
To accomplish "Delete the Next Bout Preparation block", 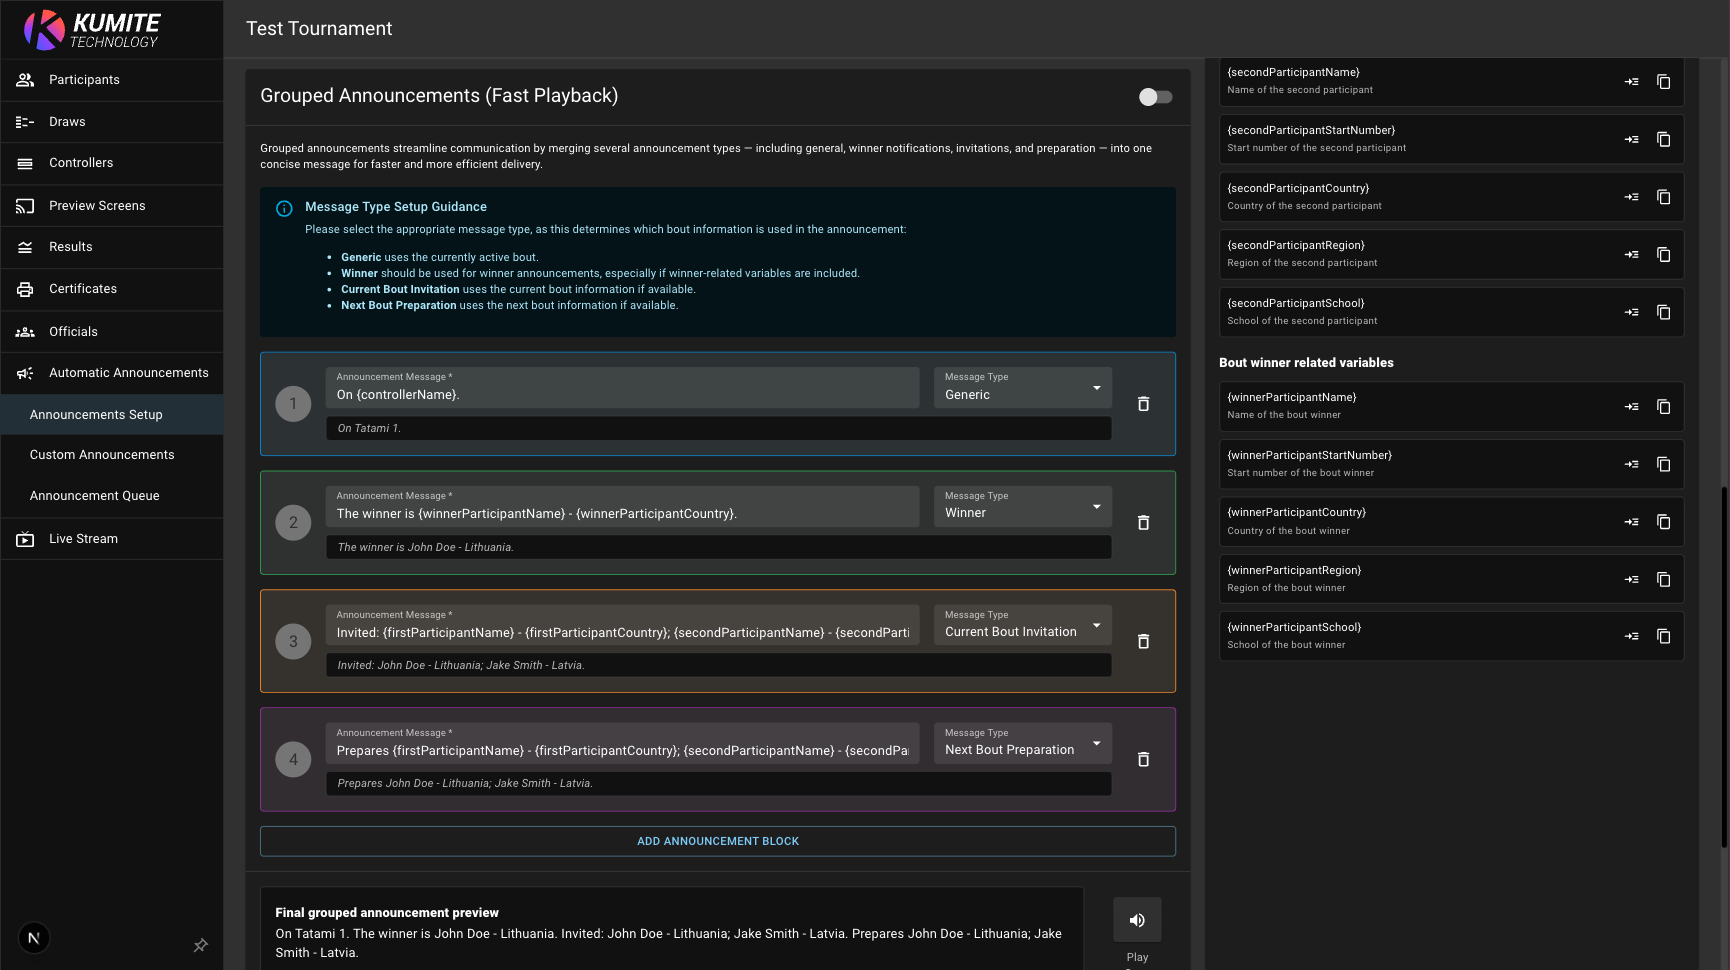I will coord(1143,760).
